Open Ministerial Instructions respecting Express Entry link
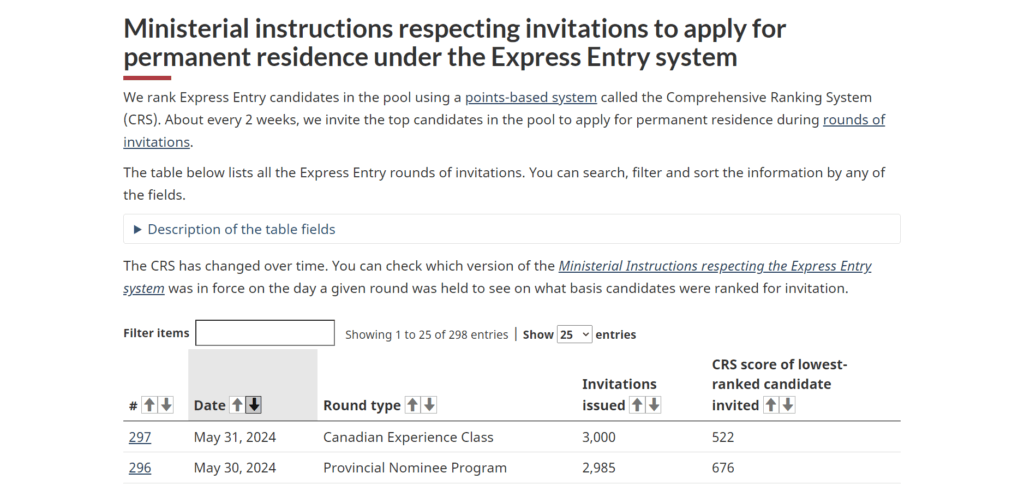 pos(714,267)
